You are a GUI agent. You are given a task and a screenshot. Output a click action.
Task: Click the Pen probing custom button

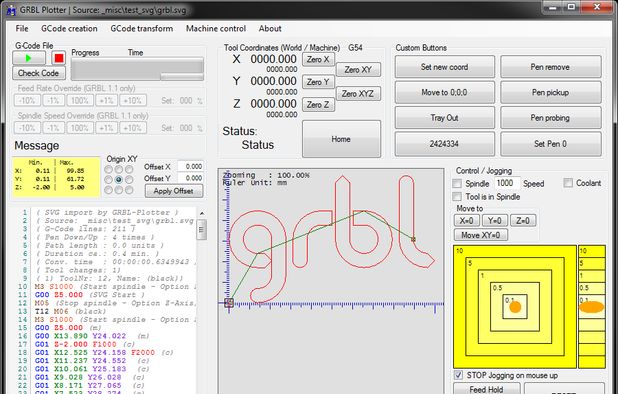tap(551, 118)
